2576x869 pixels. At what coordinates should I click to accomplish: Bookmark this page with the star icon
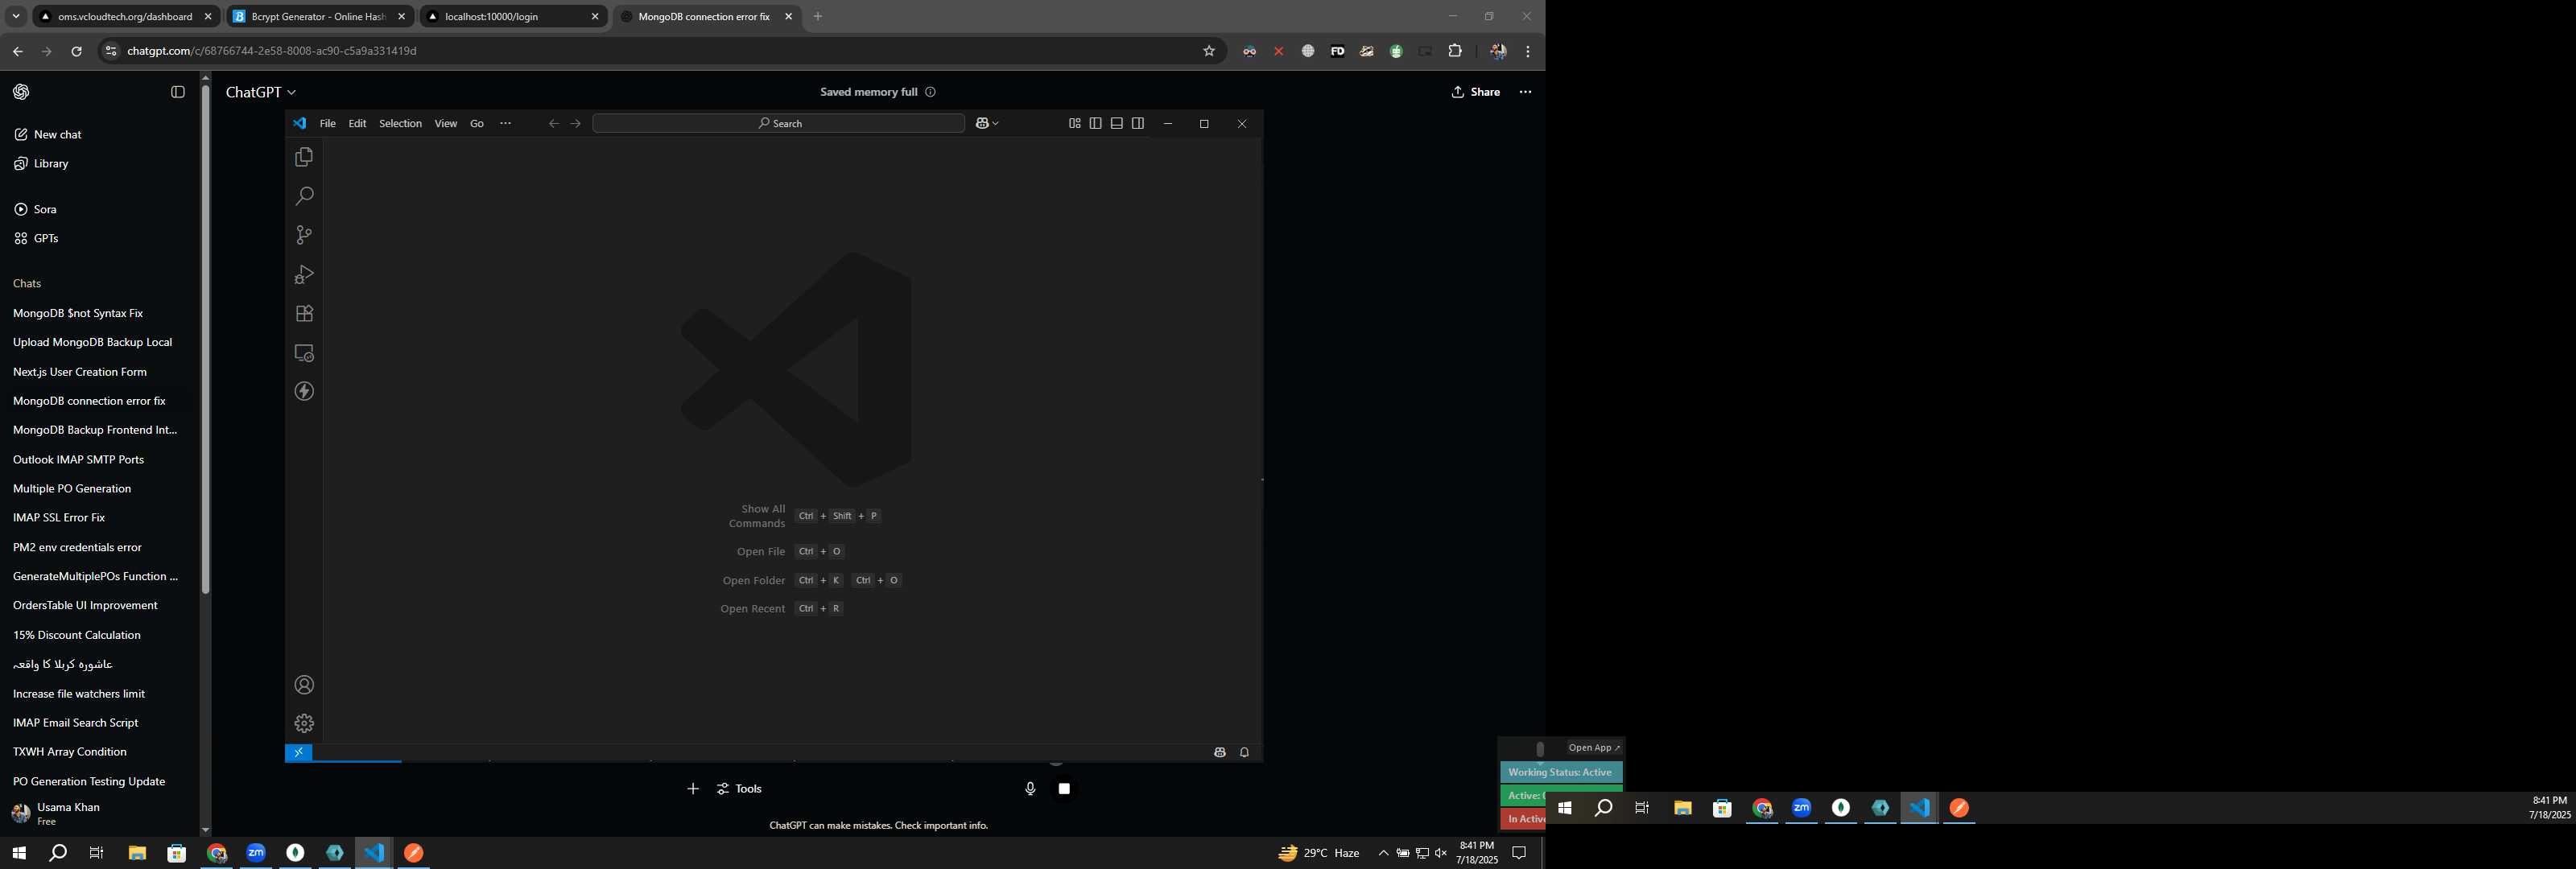pyautogui.click(x=1208, y=51)
